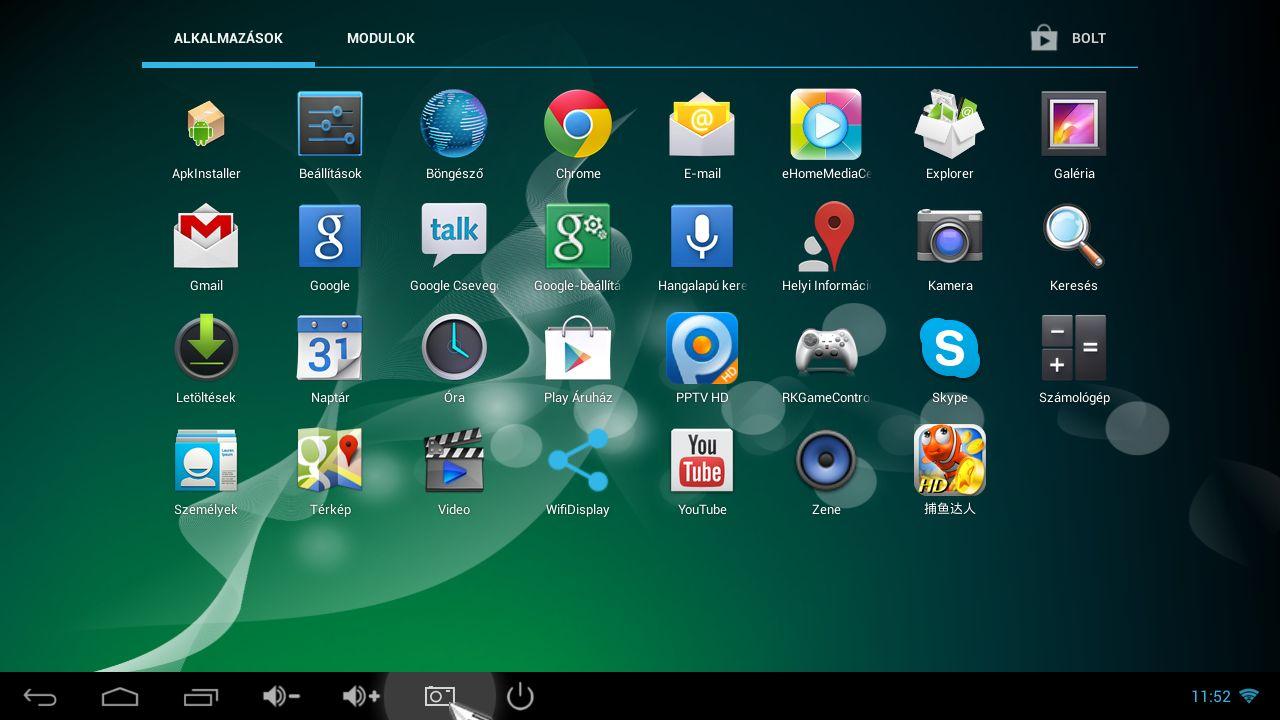Open the Wi-Fi status indicator
1280x720 pixels.
(1249, 696)
